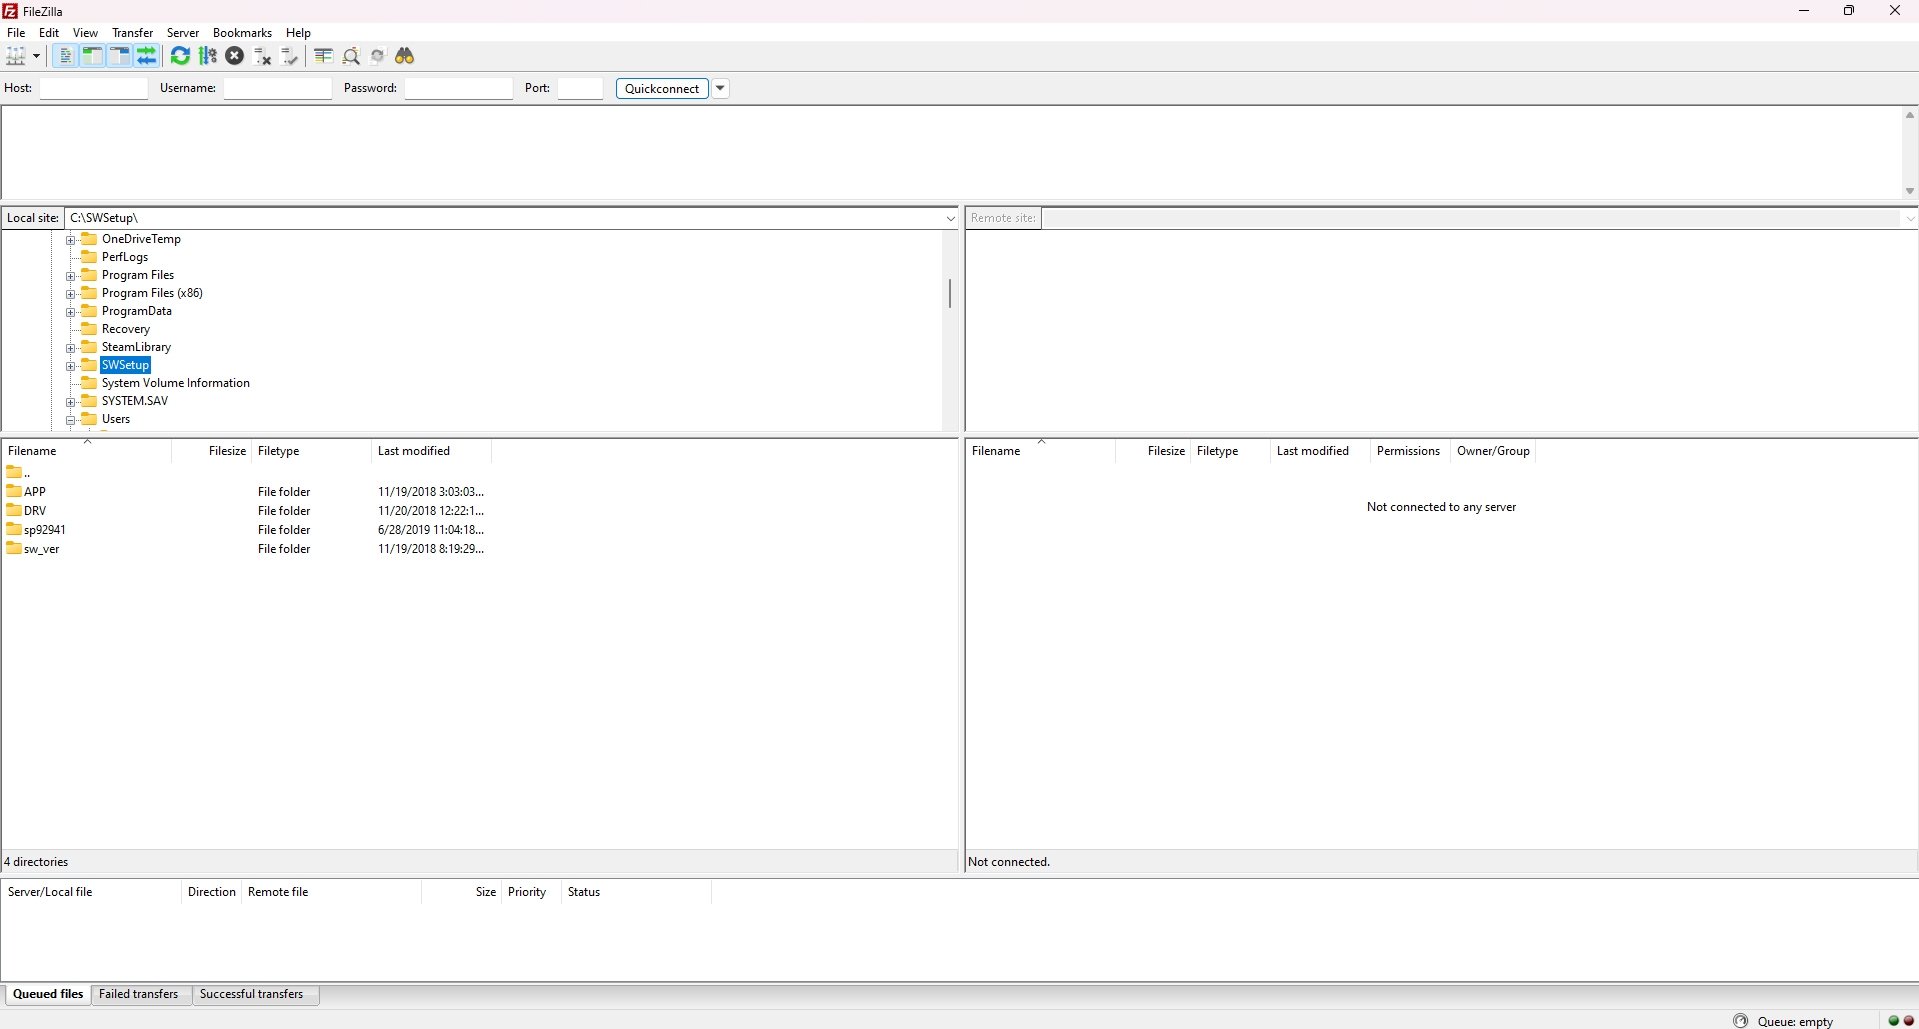1919x1029 pixels.
Task: Click the process queue icon
Action: (208, 56)
